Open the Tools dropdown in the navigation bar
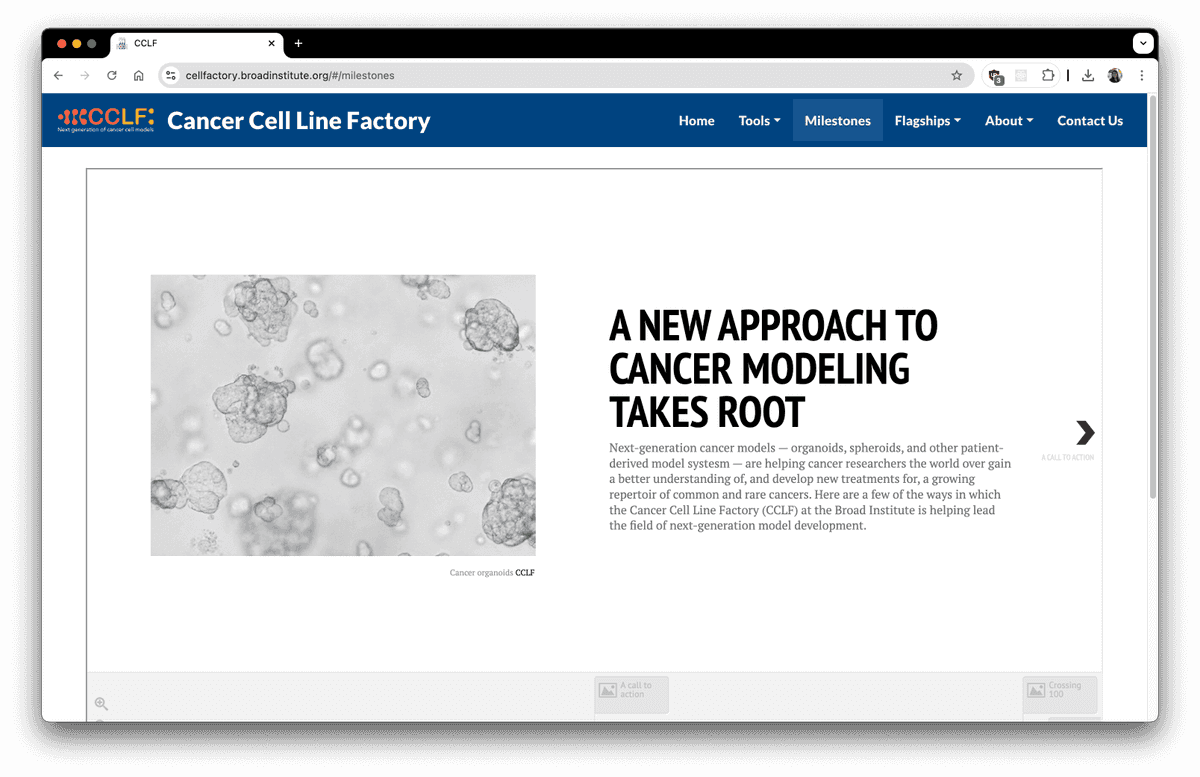The height and width of the screenshot is (777, 1200). point(759,120)
